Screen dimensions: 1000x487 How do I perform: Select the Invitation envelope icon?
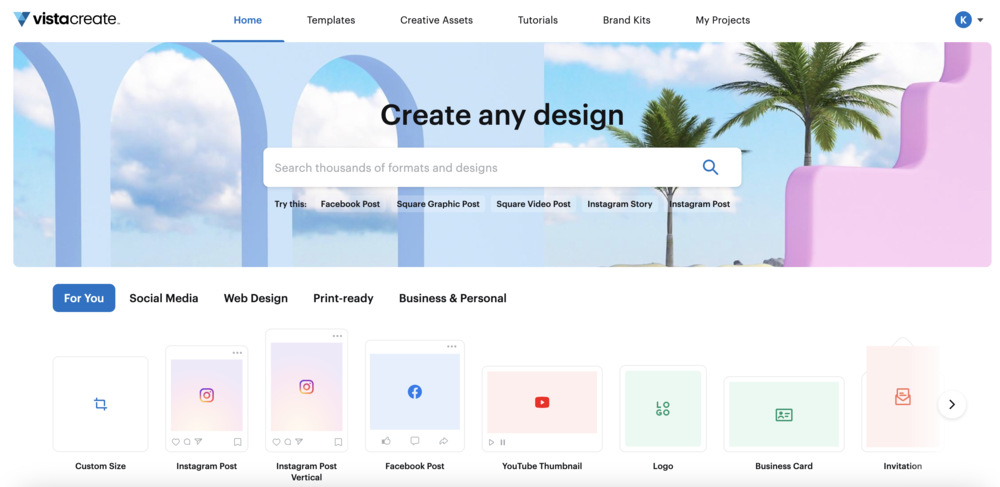(902, 397)
